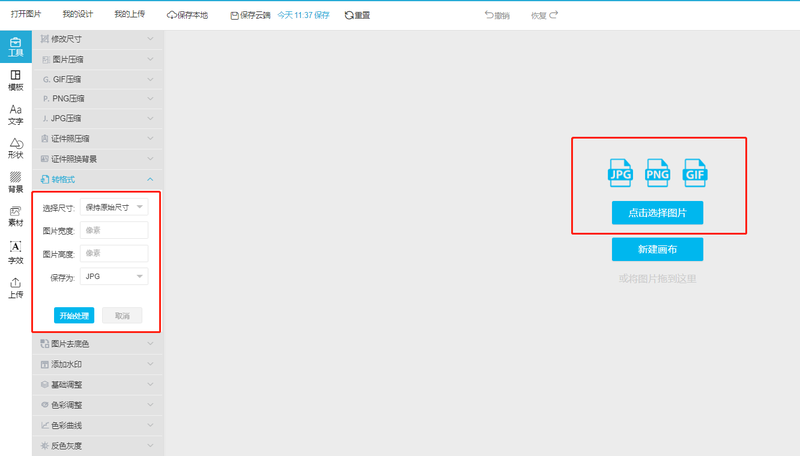
Task: Click the 图片高度 pixel input field
Action: 114,254
